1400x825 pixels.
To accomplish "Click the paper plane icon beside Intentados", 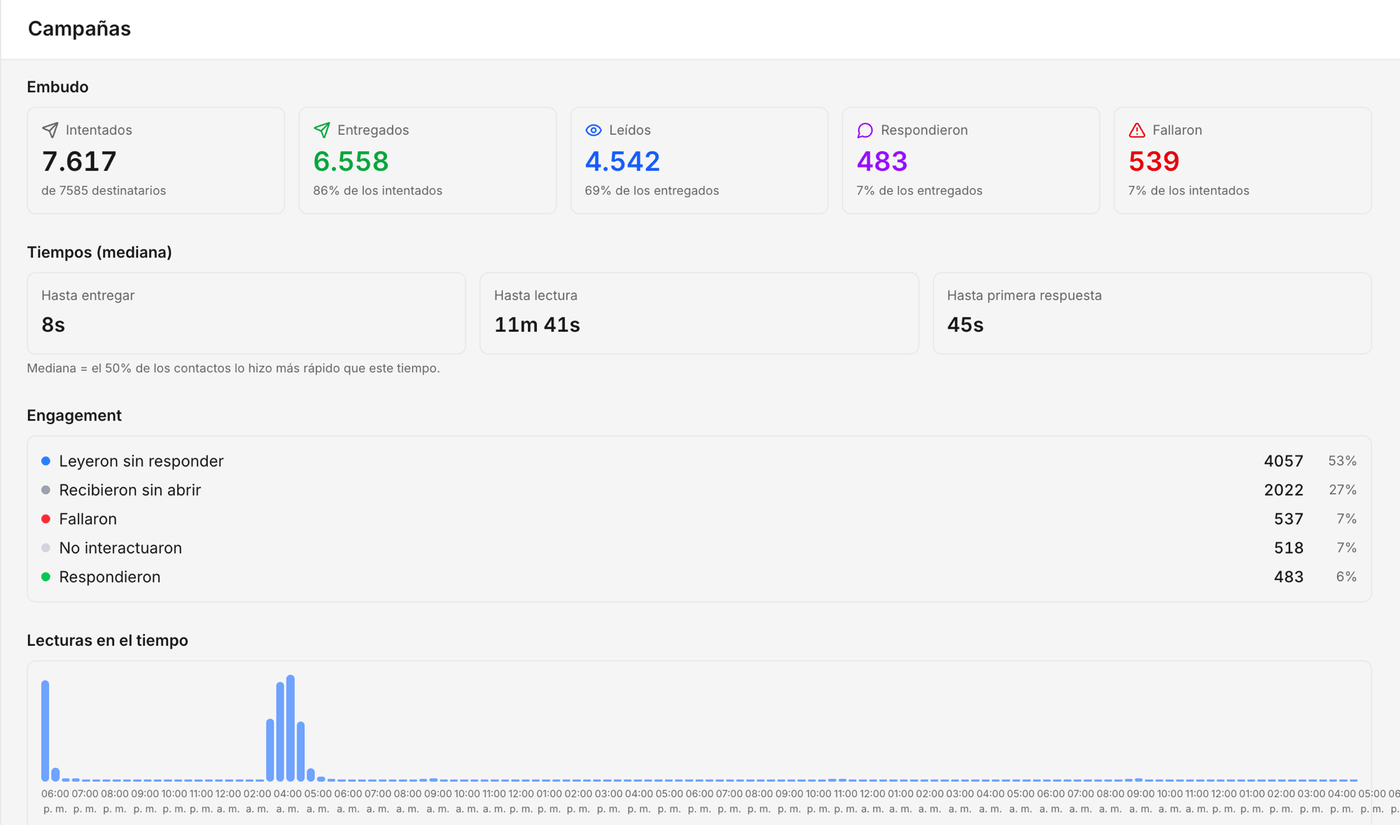I will (x=50, y=130).
